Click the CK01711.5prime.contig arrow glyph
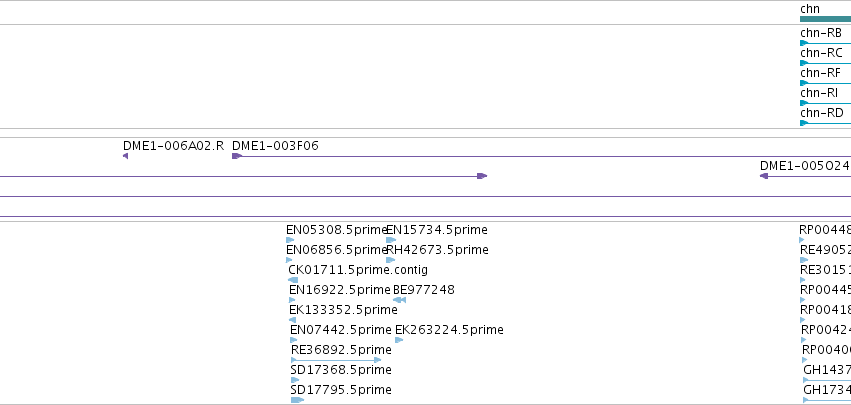This screenshot has height=405, width=851. click(x=293, y=280)
